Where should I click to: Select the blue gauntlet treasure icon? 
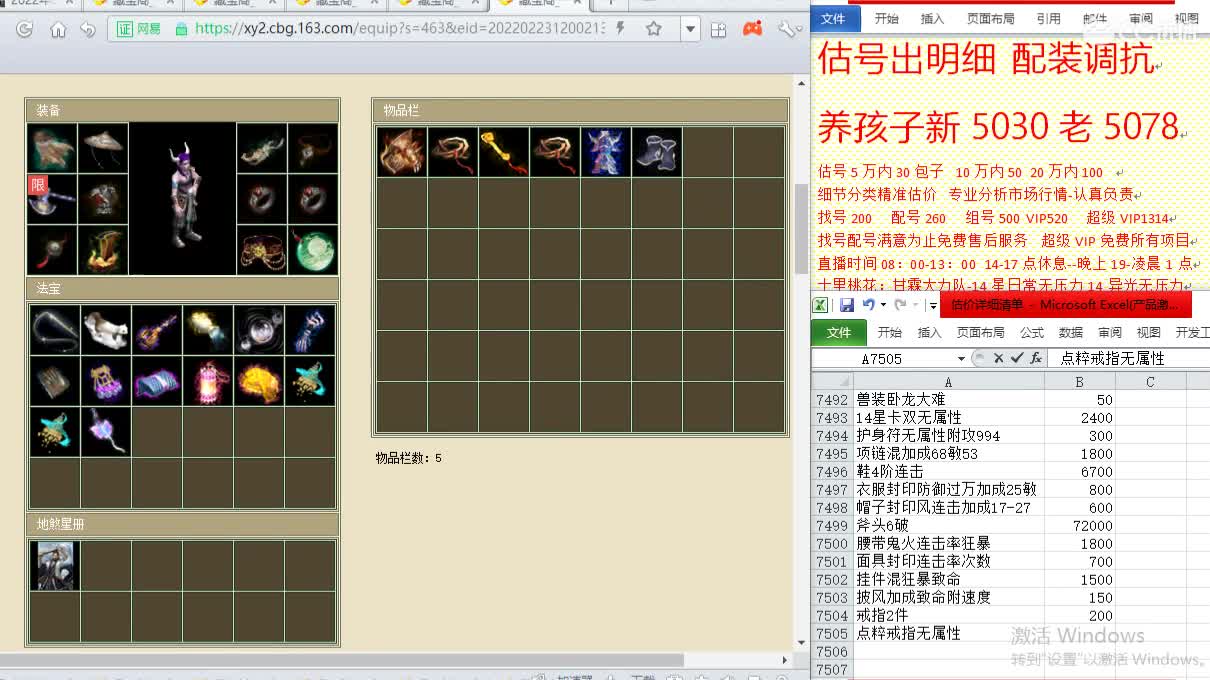tap(310, 330)
